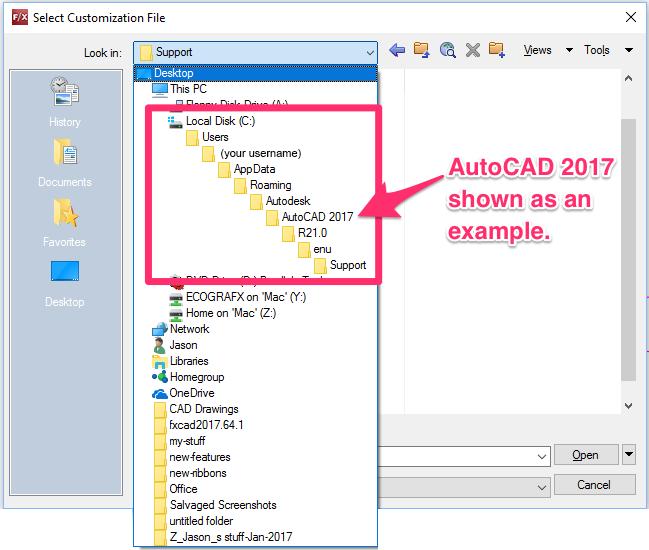
Task: Select the (your username) folder
Action: [x=252, y=153]
